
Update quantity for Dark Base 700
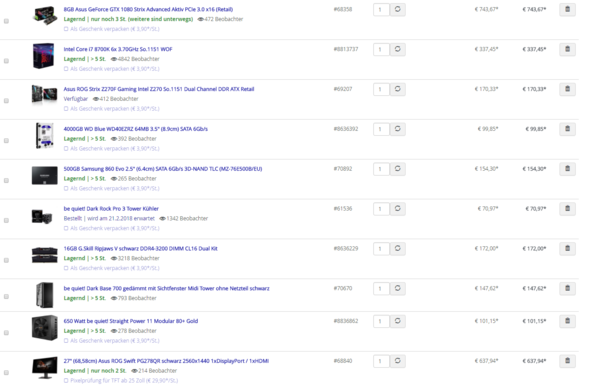point(398,289)
